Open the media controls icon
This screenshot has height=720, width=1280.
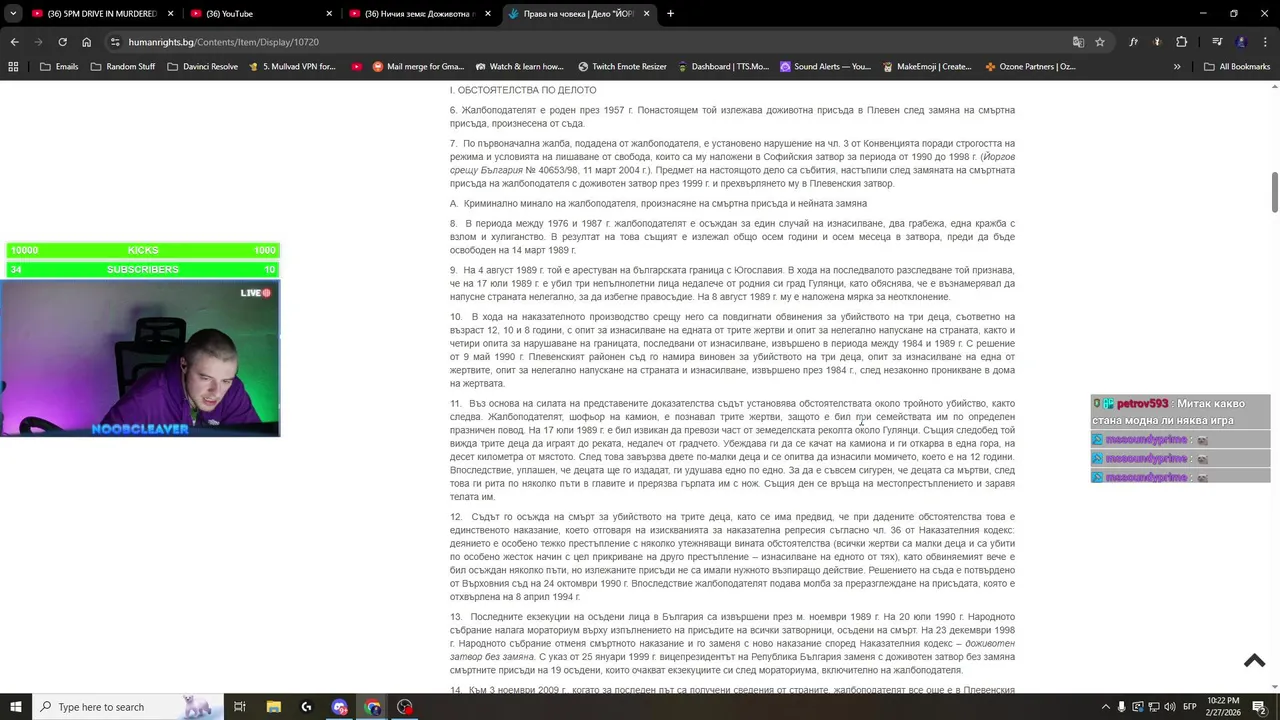[x=1217, y=42]
